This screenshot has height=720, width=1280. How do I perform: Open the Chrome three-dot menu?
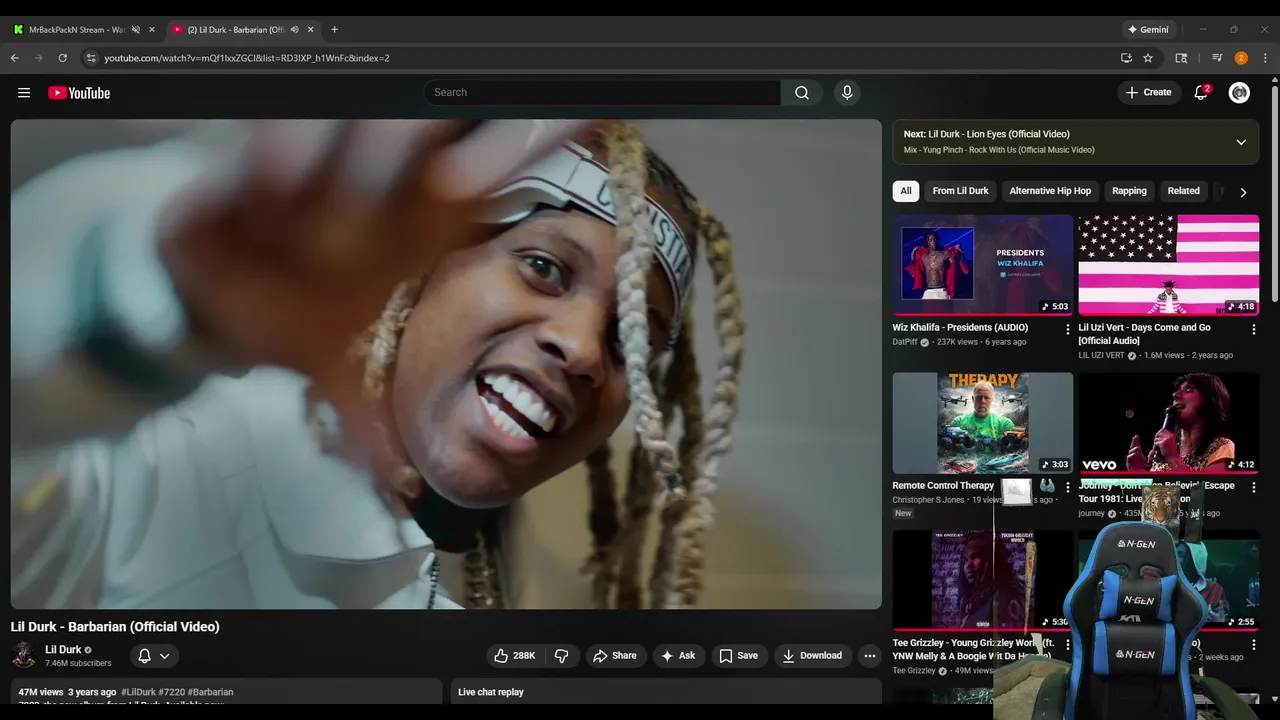click(x=1266, y=58)
